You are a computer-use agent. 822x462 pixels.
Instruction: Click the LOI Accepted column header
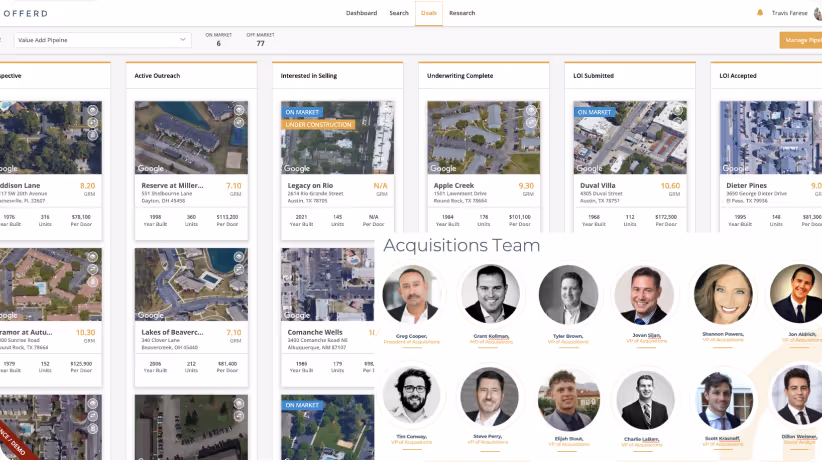(x=738, y=76)
